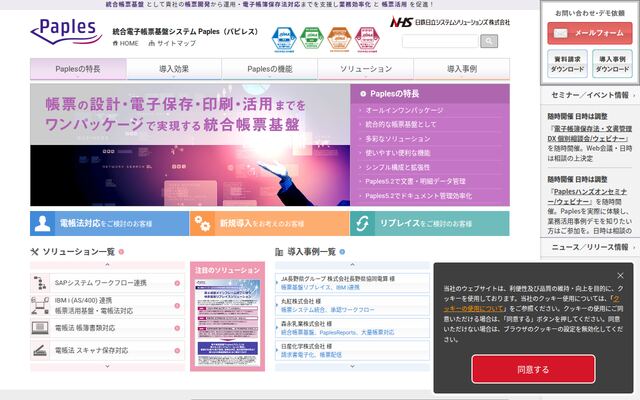The height and width of the screenshot is (400, 640).
Task: Click the Paples logo
Action: (66, 32)
